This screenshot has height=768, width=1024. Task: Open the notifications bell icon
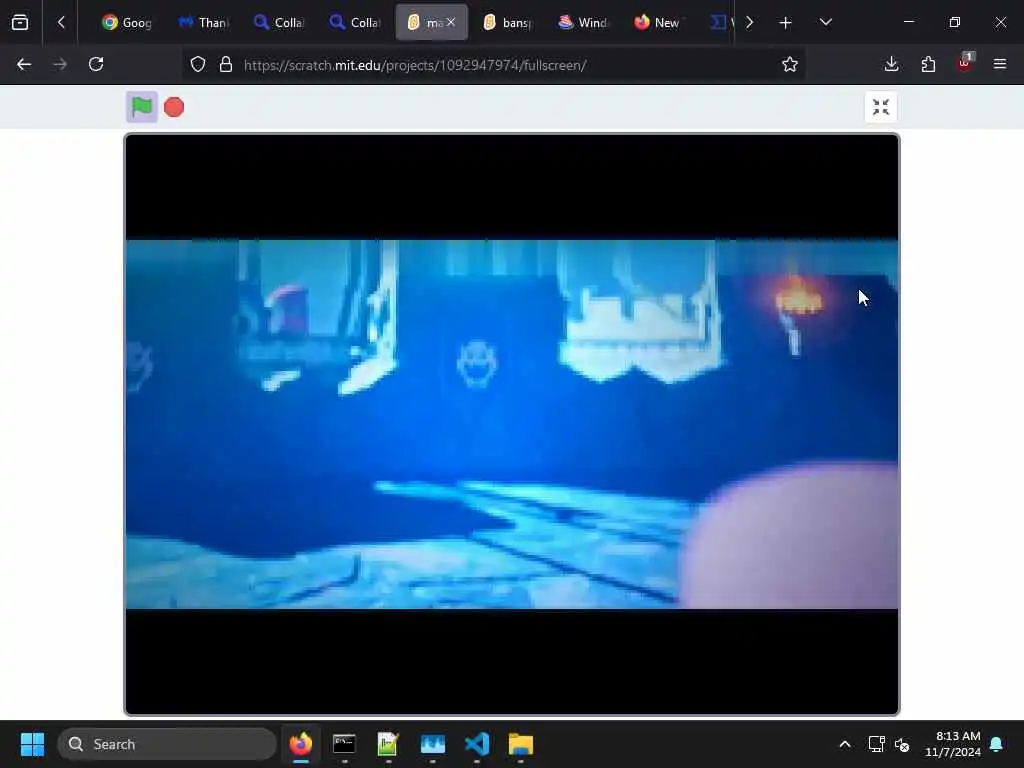(x=997, y=744)
